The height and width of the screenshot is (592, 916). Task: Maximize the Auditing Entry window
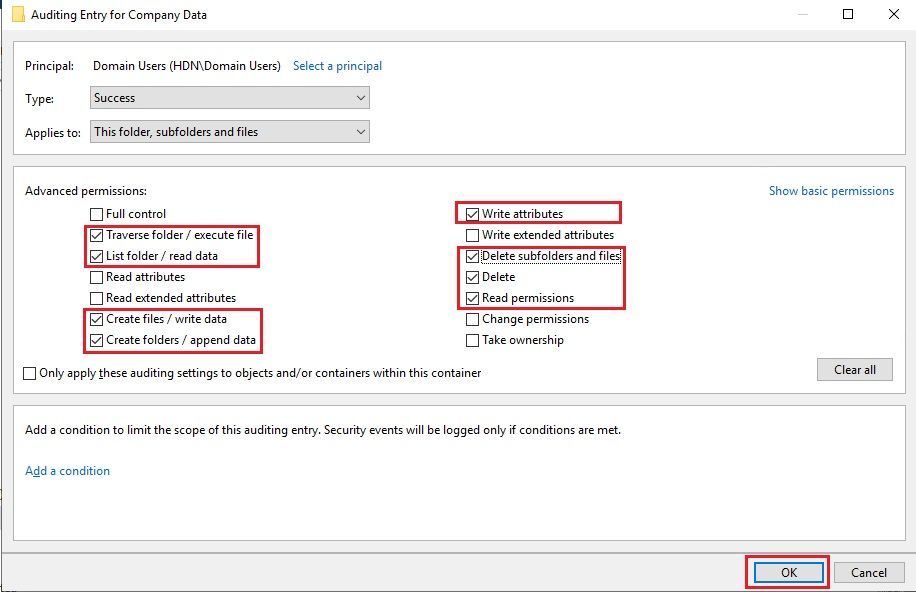(x=848, y=14)
